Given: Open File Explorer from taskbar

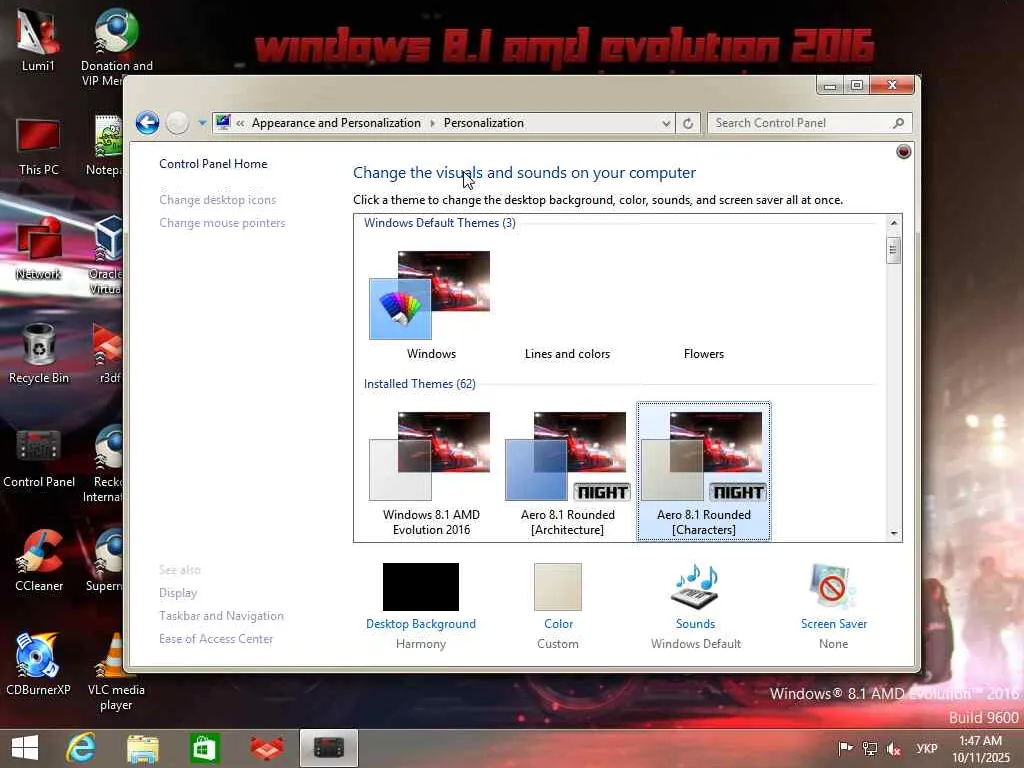Looking at the screenshot, I should click(x=142, y=748).
